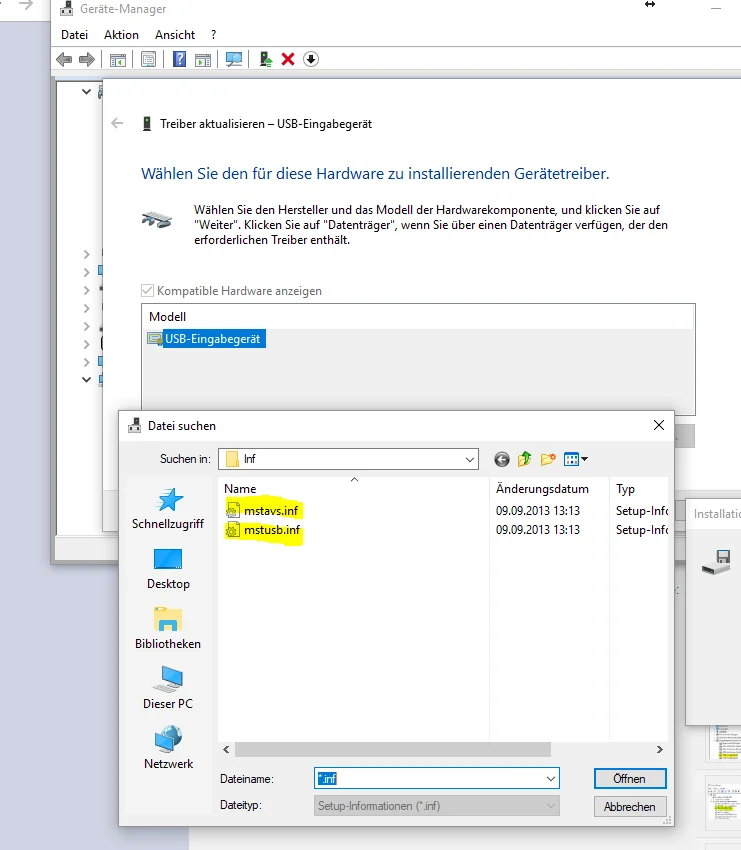Click the toolbar back arrow in Geräte-Manager
This screenshot has height=850, width=741.
(x=65, y=59)
